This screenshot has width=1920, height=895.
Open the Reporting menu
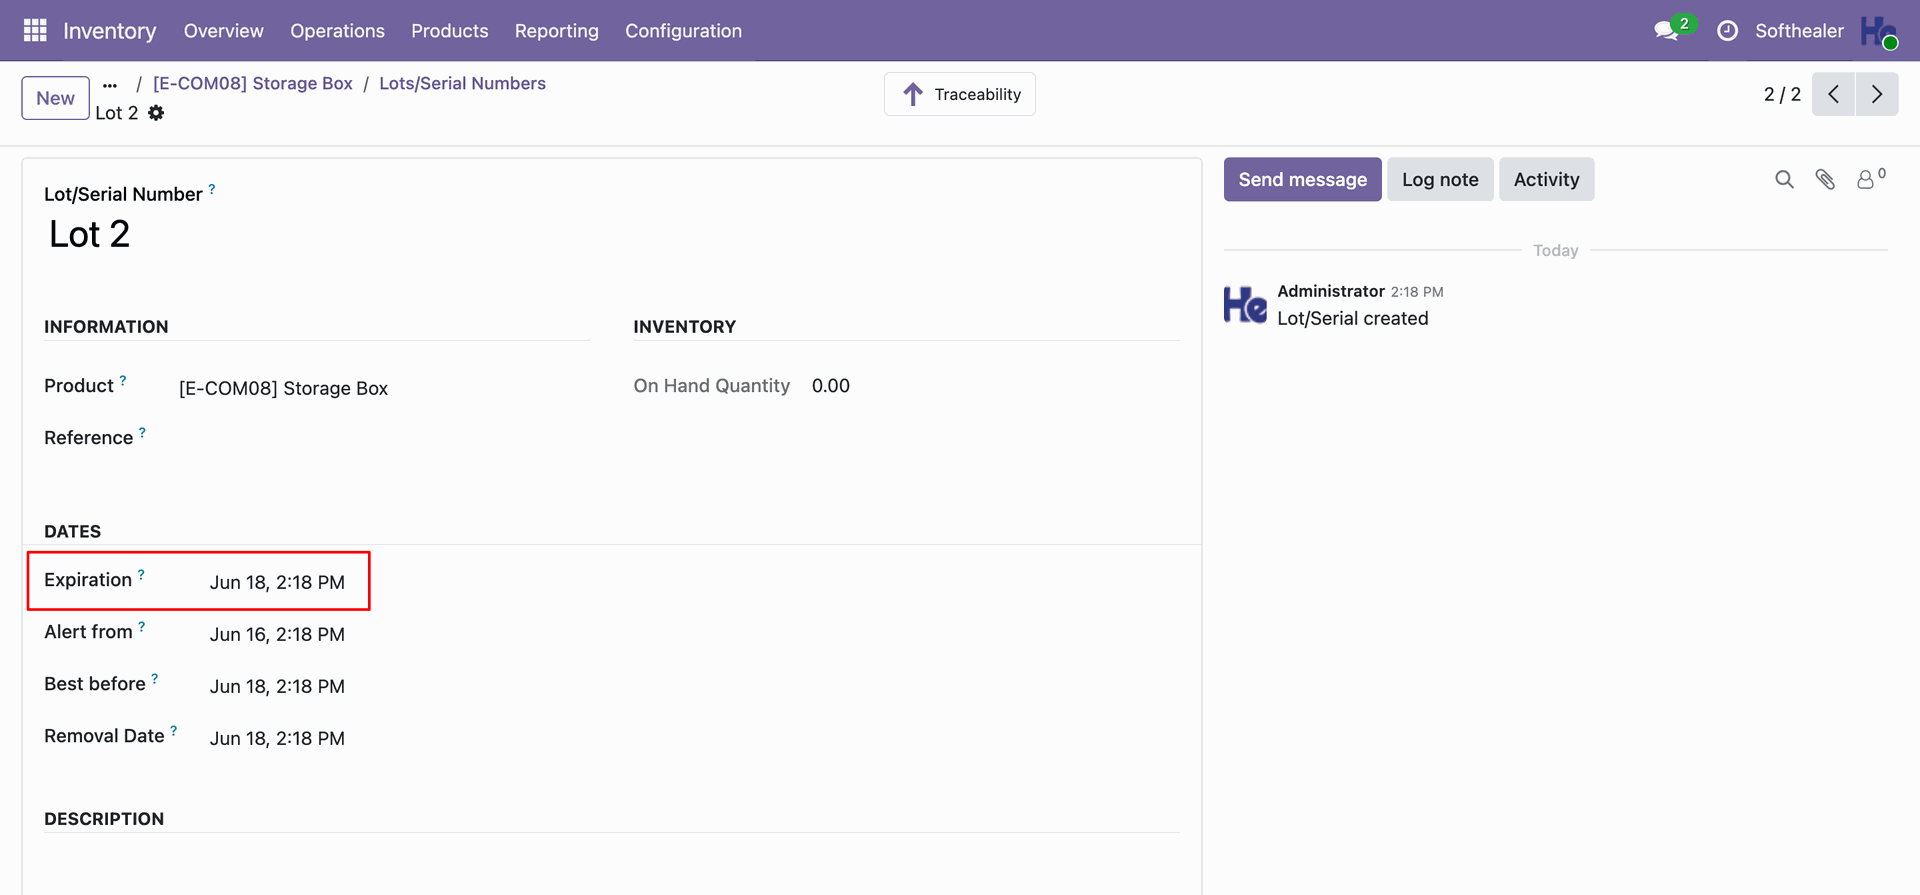(557, 31)
